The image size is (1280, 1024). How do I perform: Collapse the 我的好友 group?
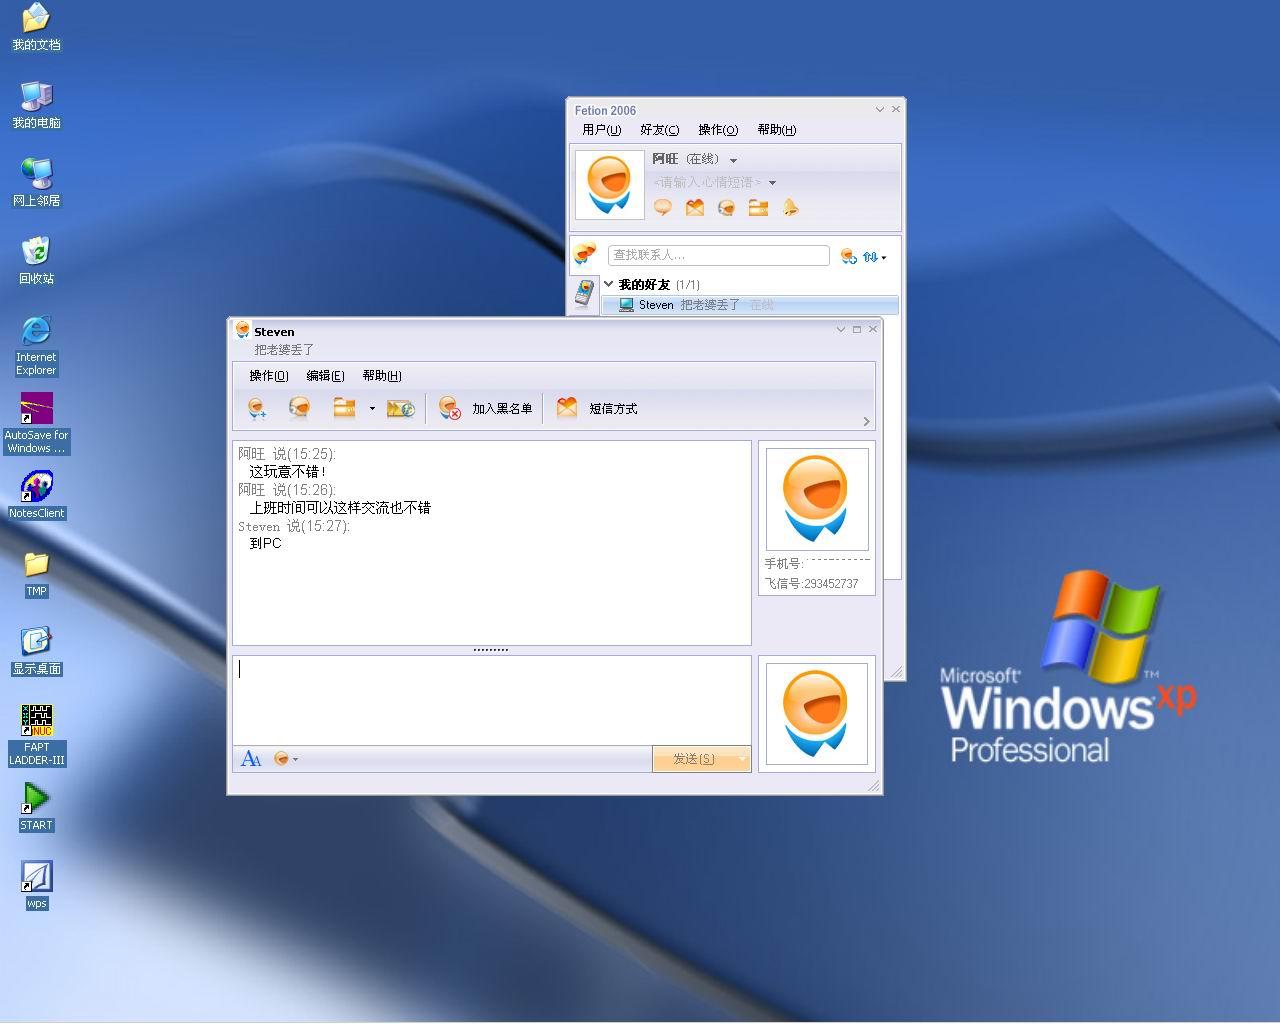609,284
